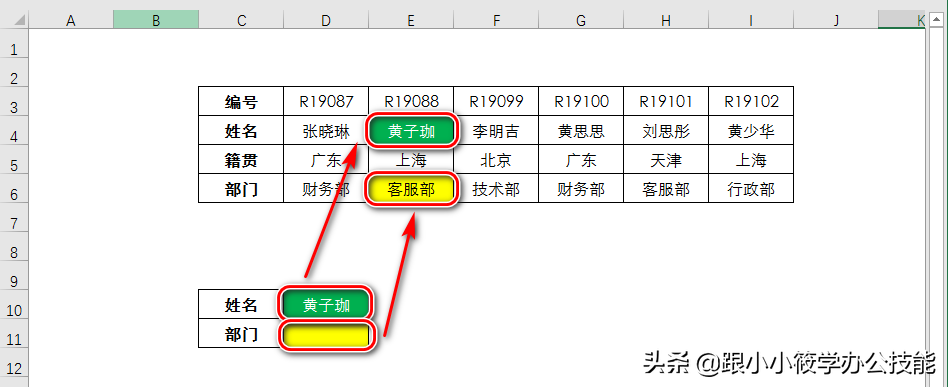Click cell containing R19102
The image size is (948, 387).
pyautogui.click(x=751, y=101)
